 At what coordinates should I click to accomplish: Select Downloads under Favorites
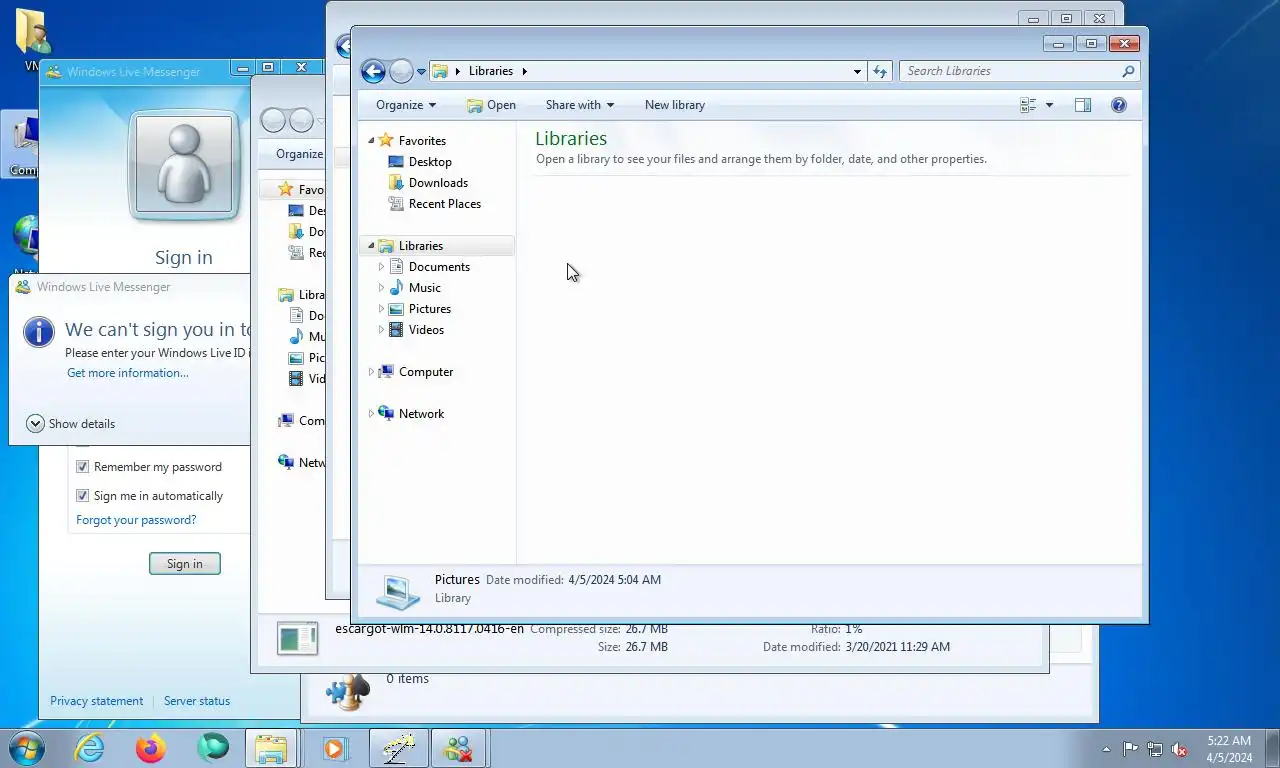point(438,183)
